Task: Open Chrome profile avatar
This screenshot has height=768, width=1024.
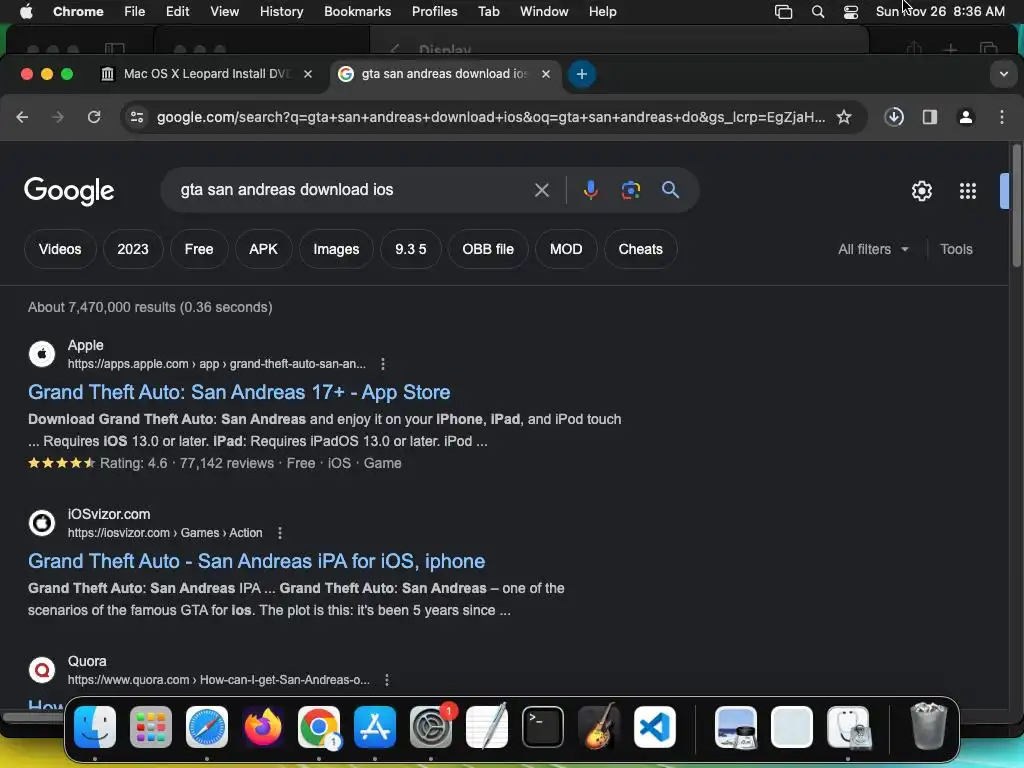Action: (966, 117)
